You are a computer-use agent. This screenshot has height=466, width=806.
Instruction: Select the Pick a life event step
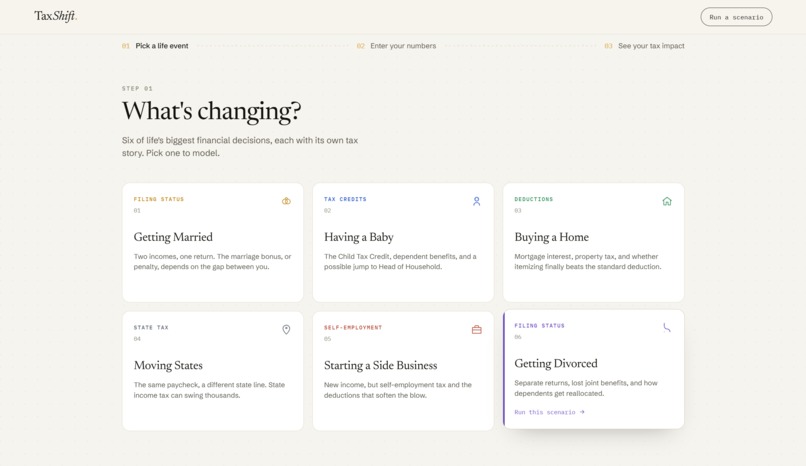pyautogui.click(x=155, y=46)
